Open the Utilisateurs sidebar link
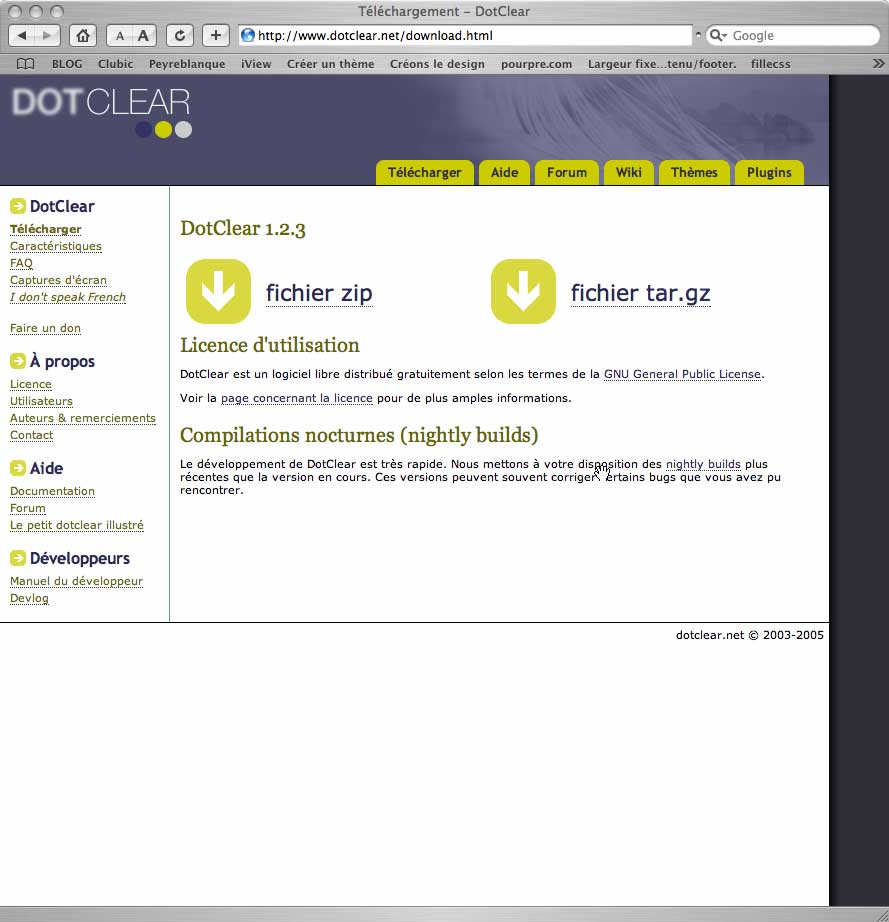This screenshot has width=889, height=922. 41,402
